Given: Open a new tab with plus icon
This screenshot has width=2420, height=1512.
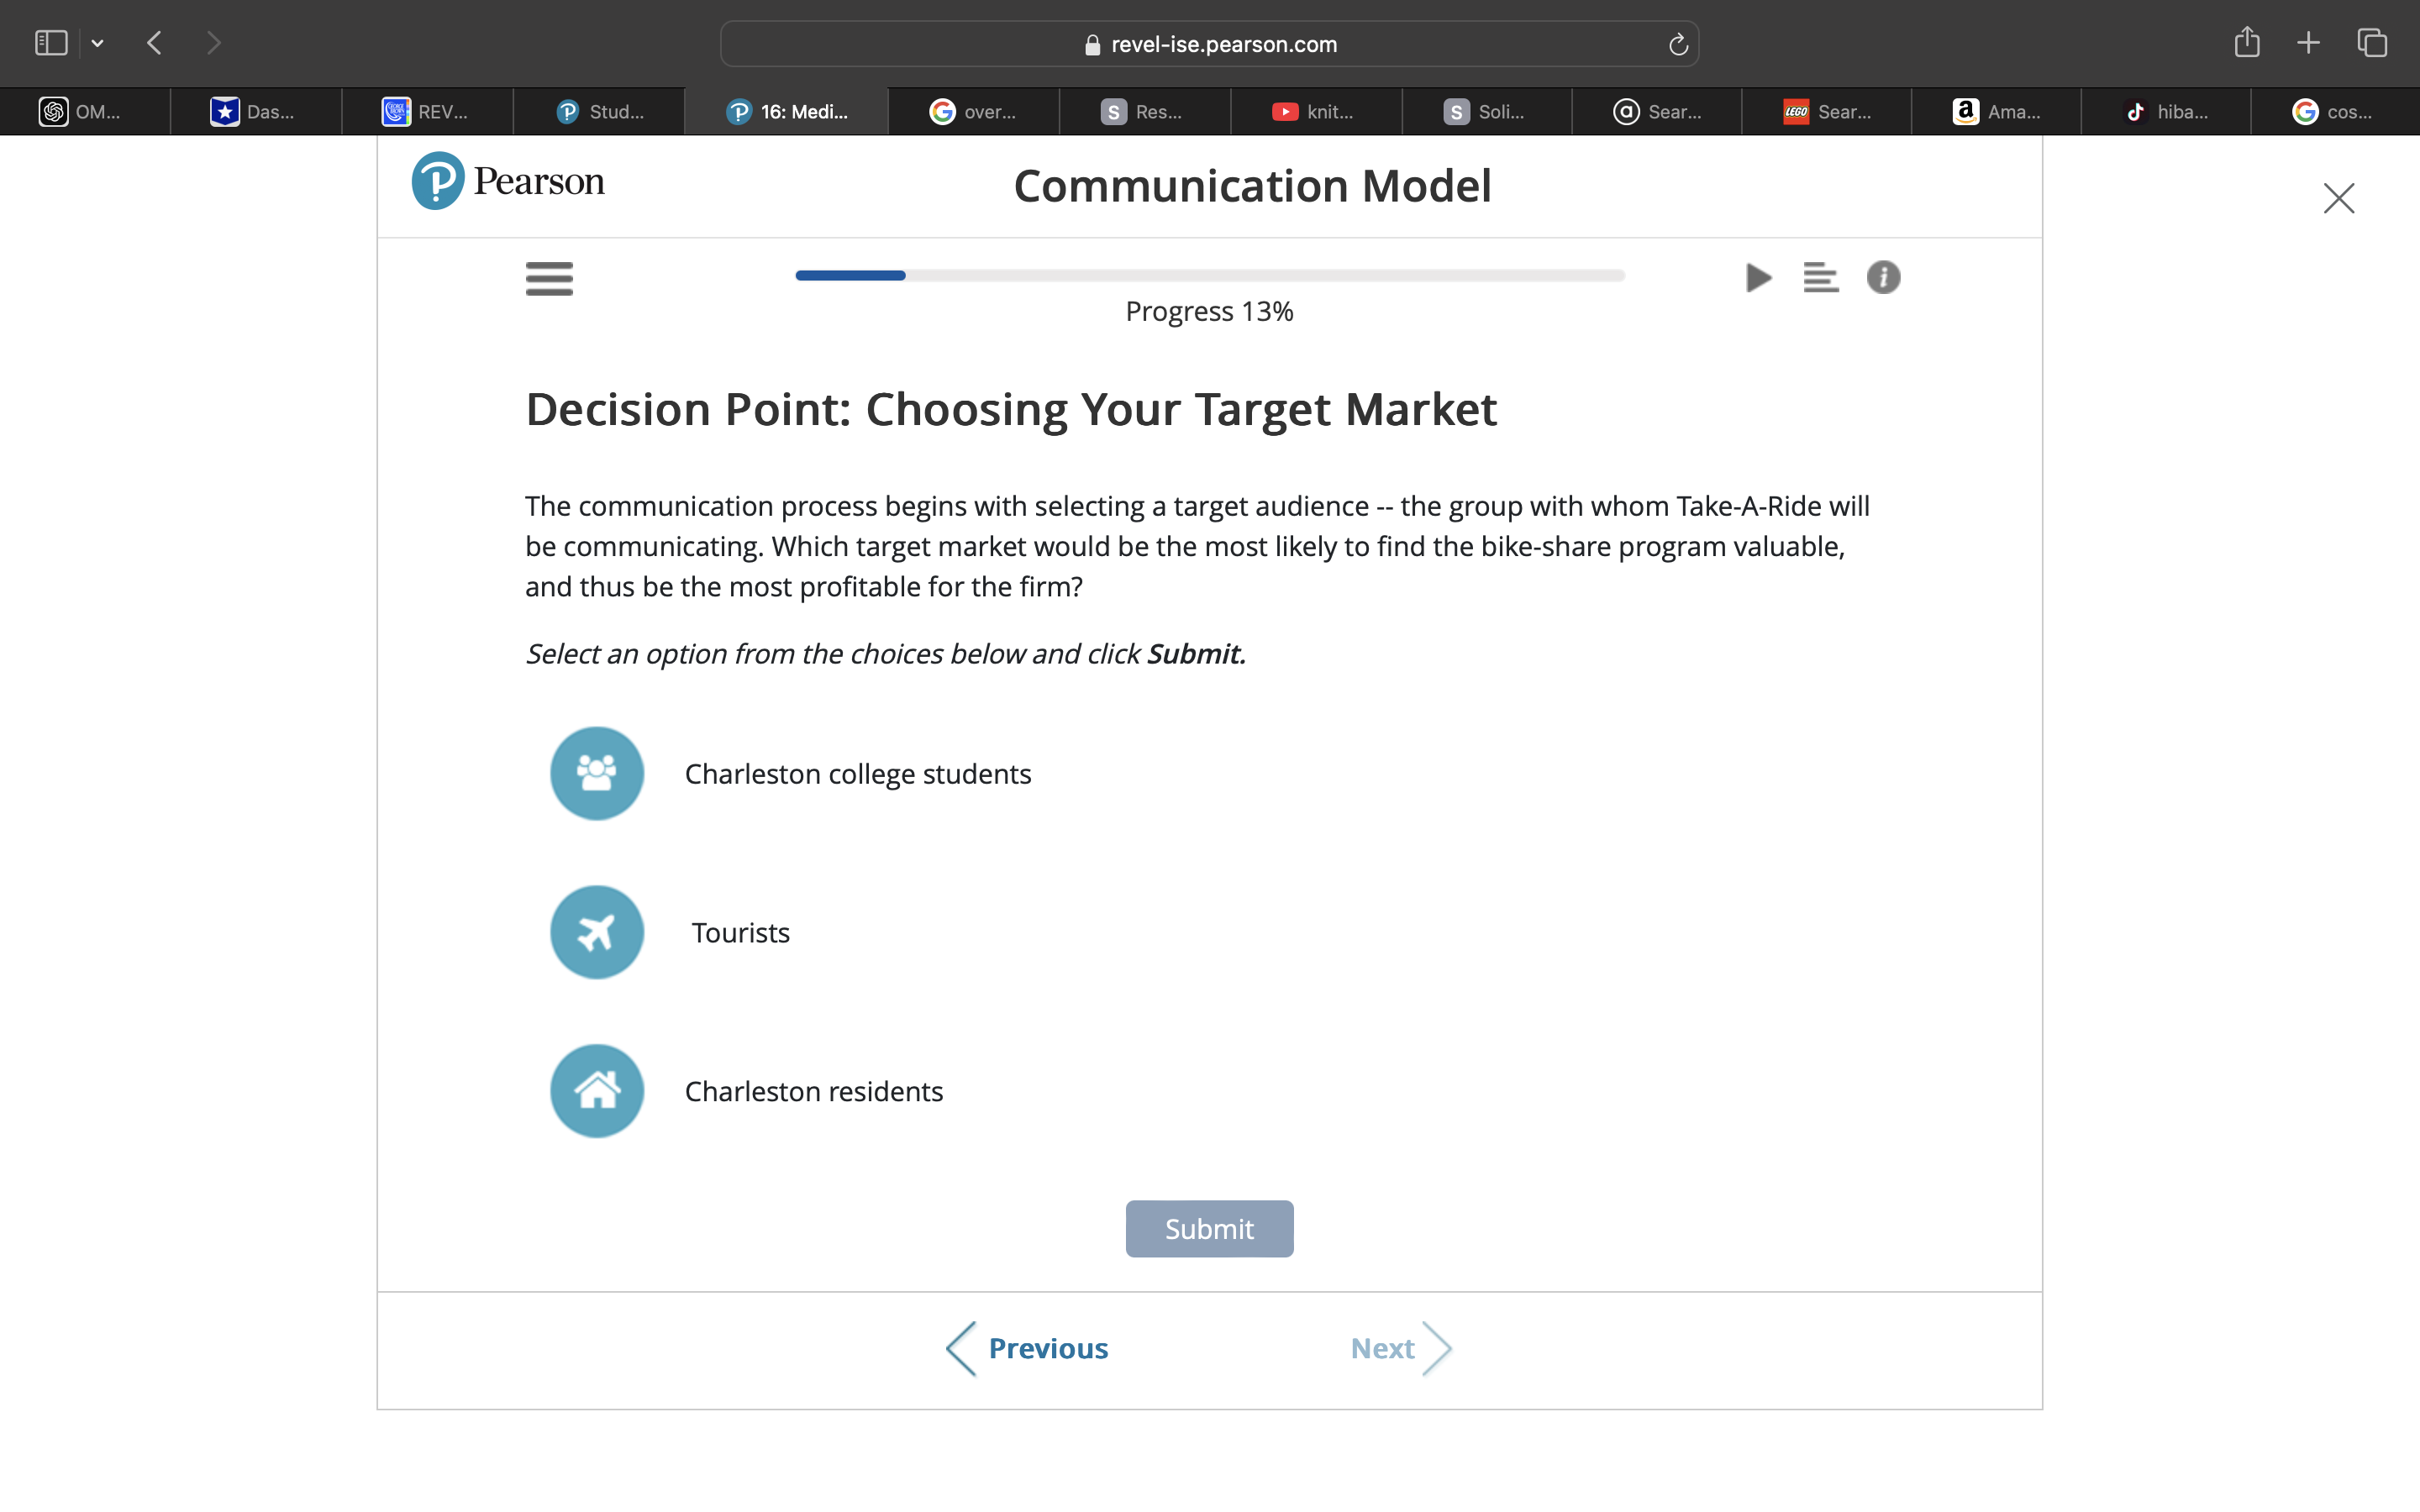Looking at the screenshot, I should pos(2308,43).
